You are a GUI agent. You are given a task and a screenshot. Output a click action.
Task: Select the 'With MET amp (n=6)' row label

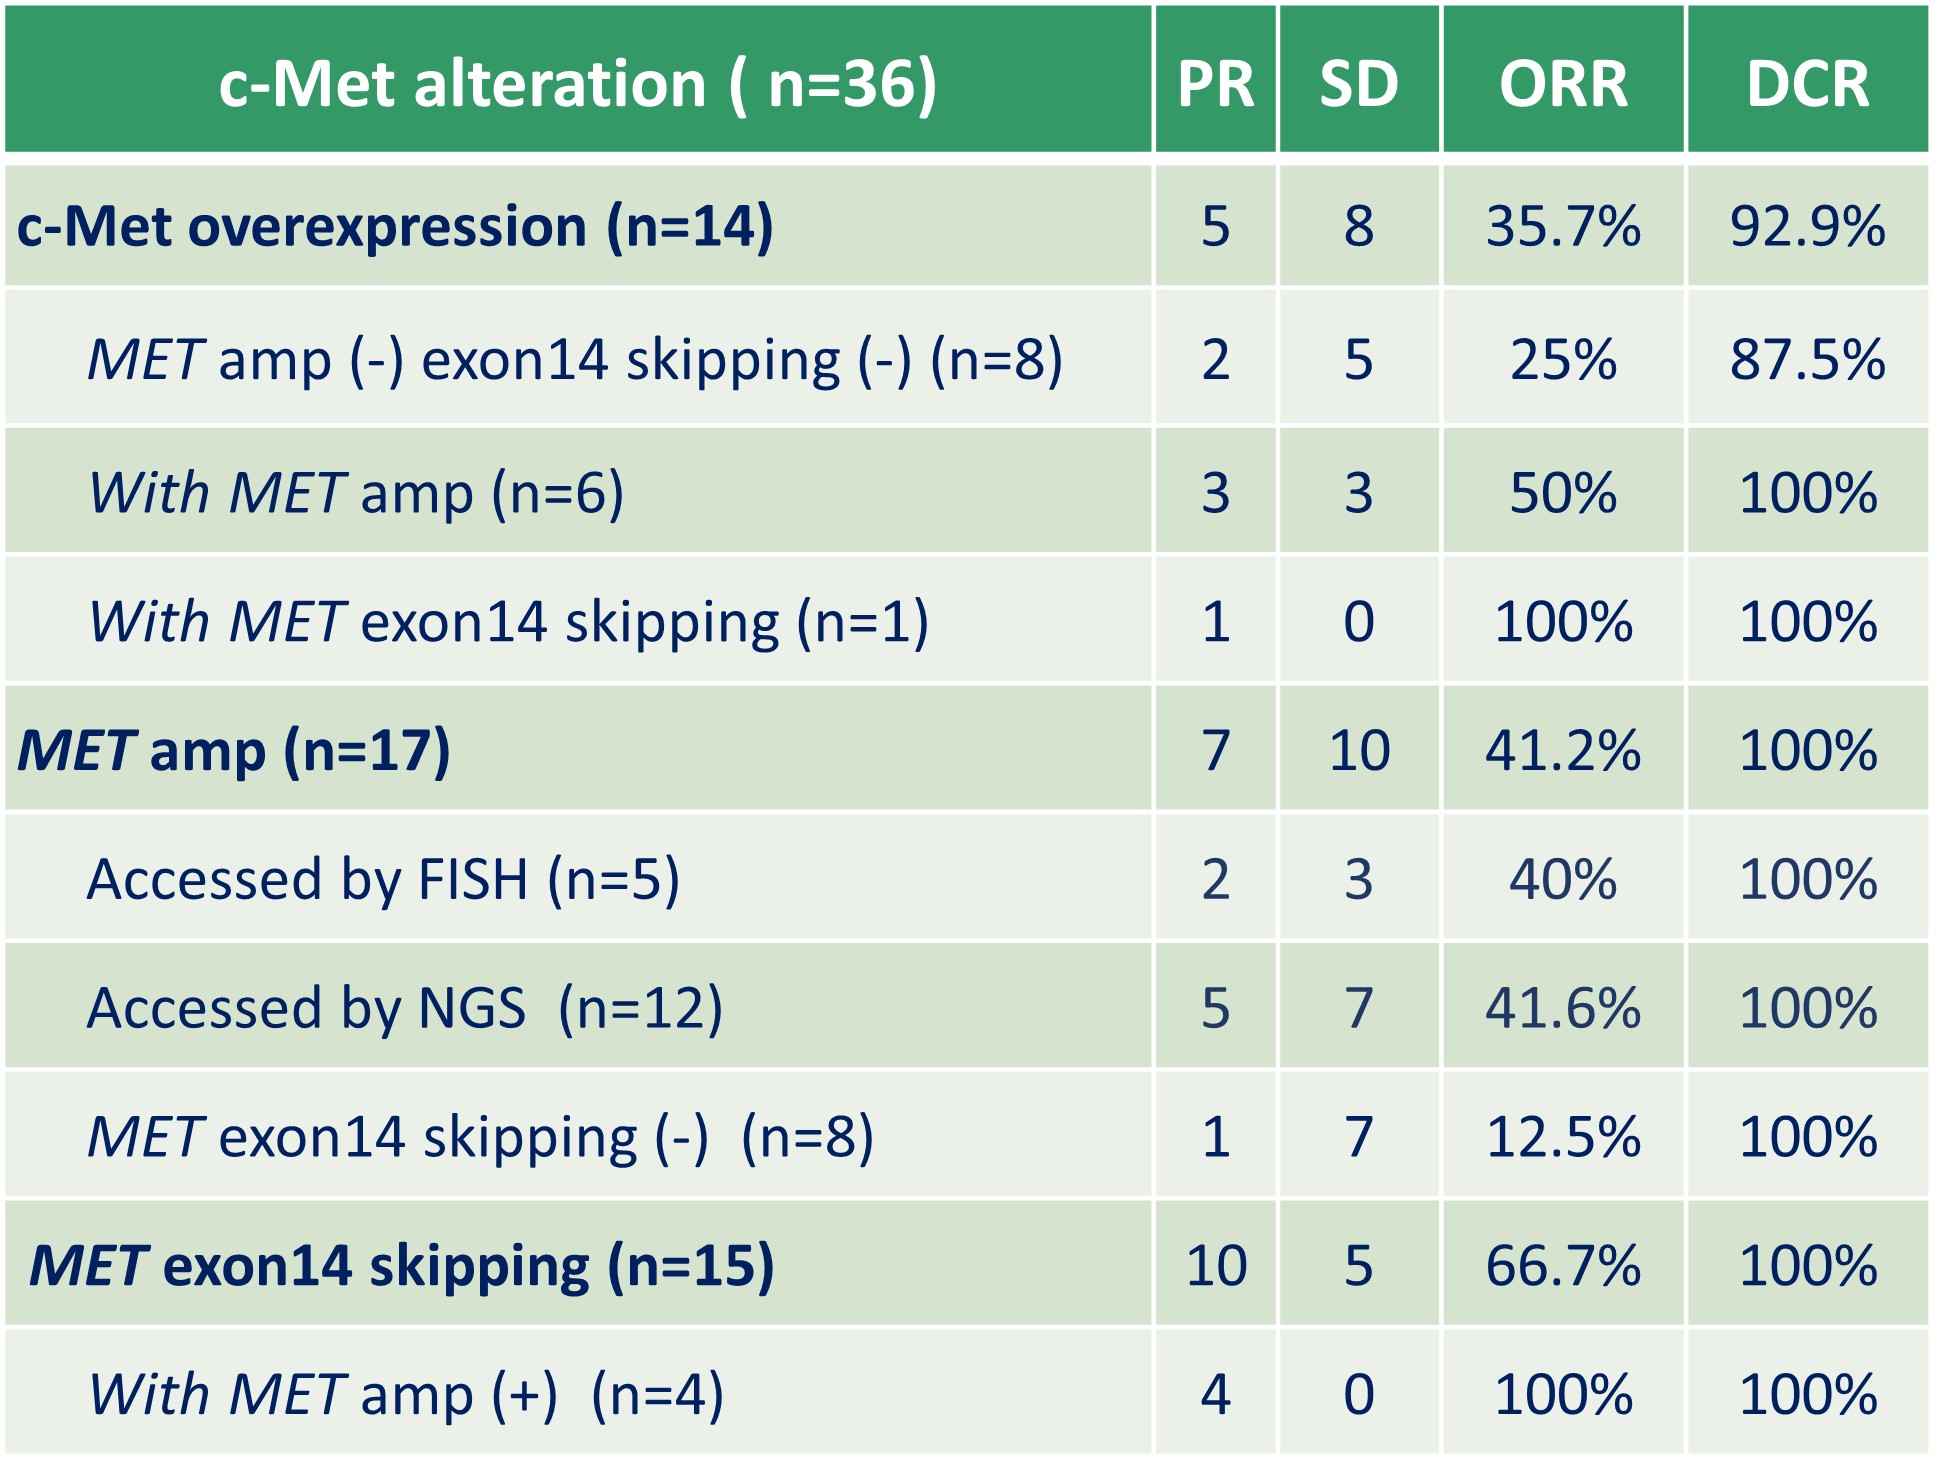pyautogui.click(x=356, y=492)
